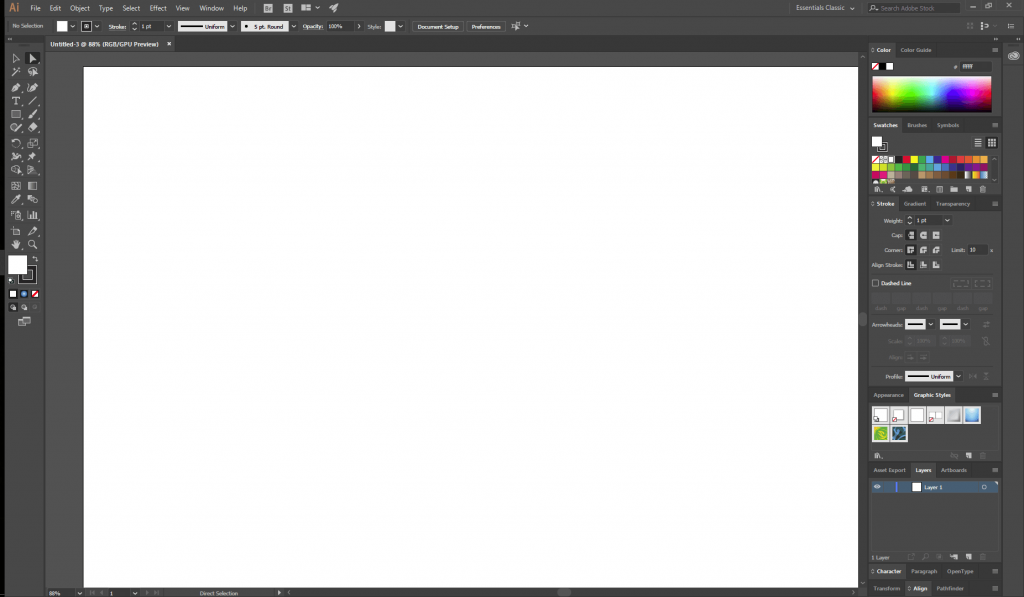Select the Type tool
The width and height of the screenshot is (1024, 597).
[14, 100]
